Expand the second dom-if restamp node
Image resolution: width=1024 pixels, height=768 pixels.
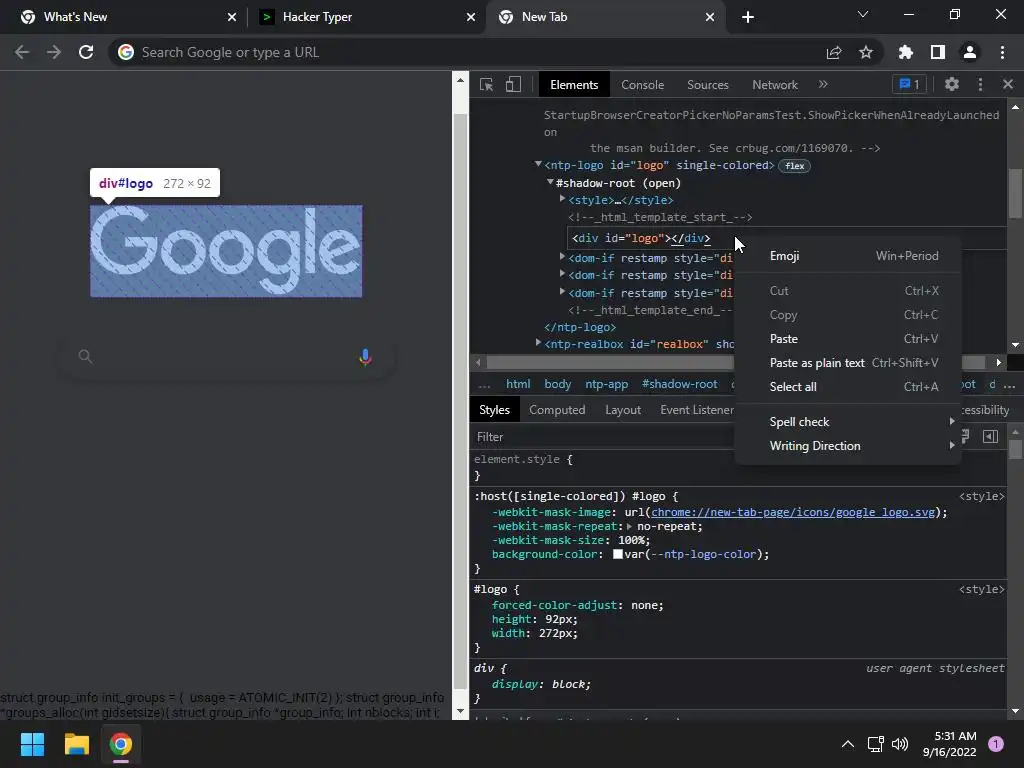coord(562,274)
